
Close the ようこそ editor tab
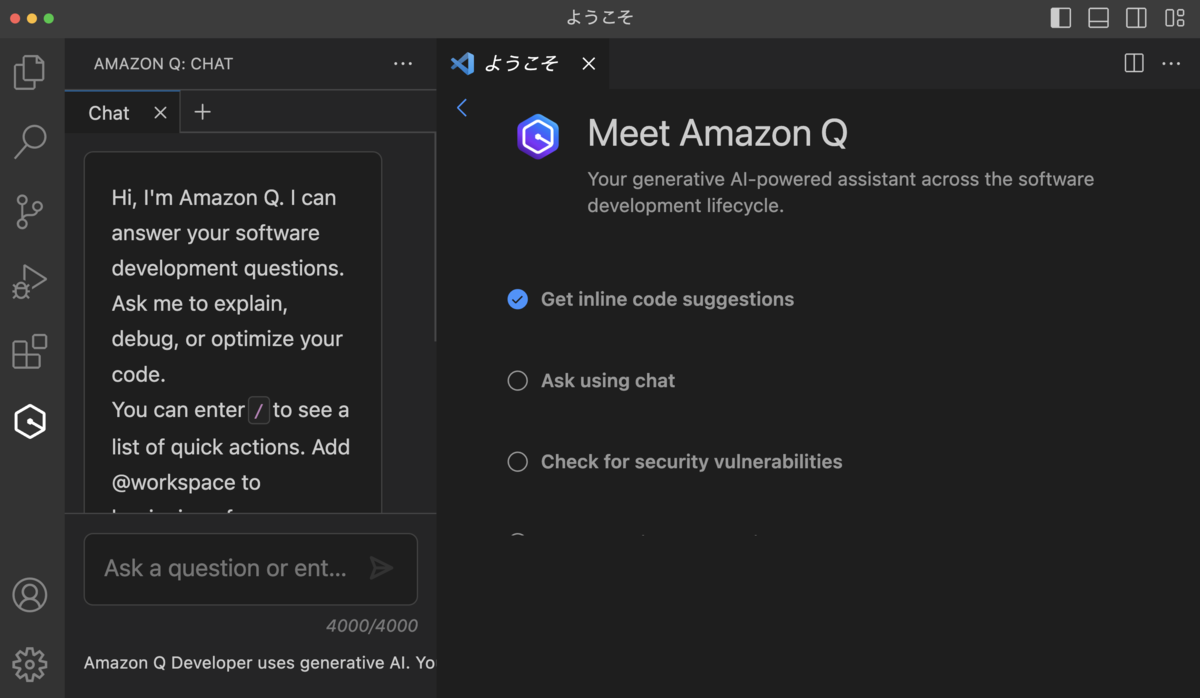[589, 64]
